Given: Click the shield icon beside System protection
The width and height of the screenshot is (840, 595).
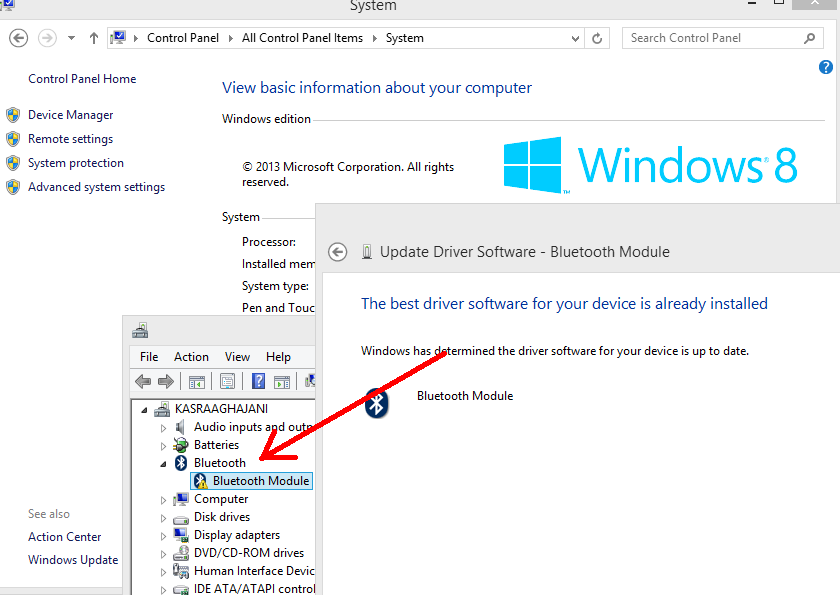Looking at the screenshot, I should pyautogui.click(x=13, y=163).
